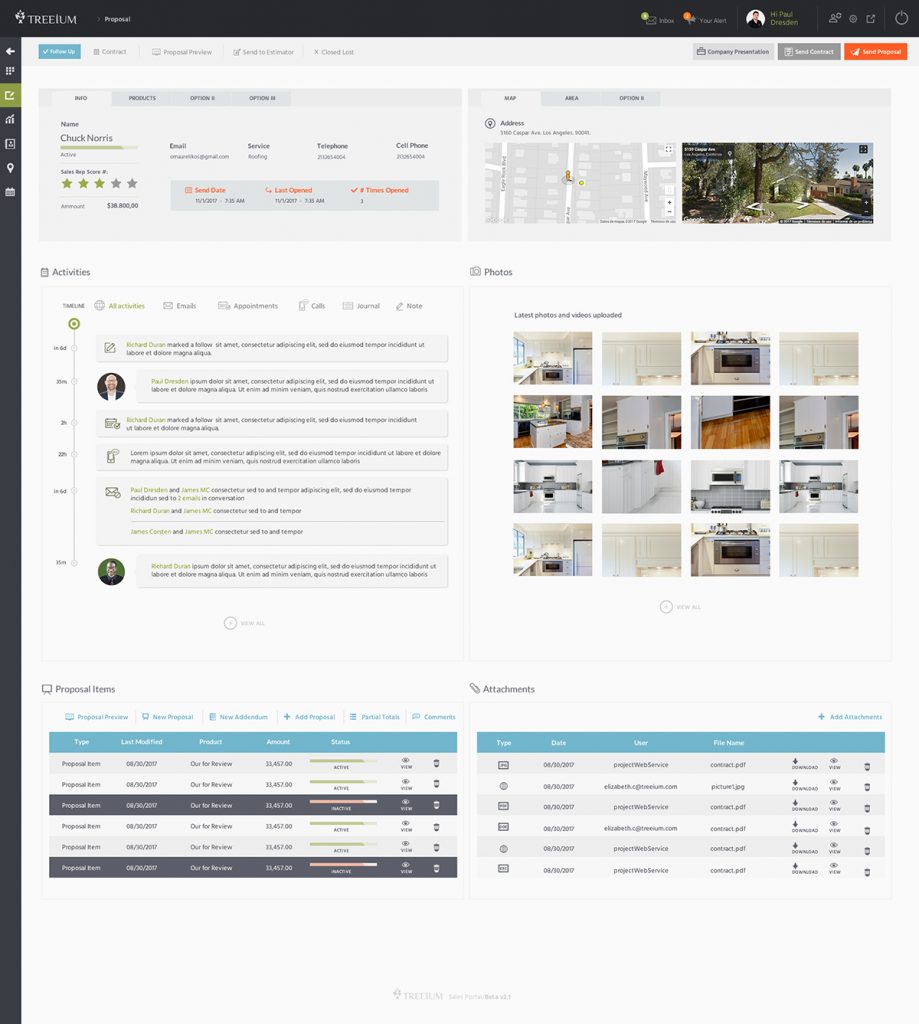Filter activities by Calls
Image resolution: width=919 pixels, height=1024 pixels.
pos(312,306)
